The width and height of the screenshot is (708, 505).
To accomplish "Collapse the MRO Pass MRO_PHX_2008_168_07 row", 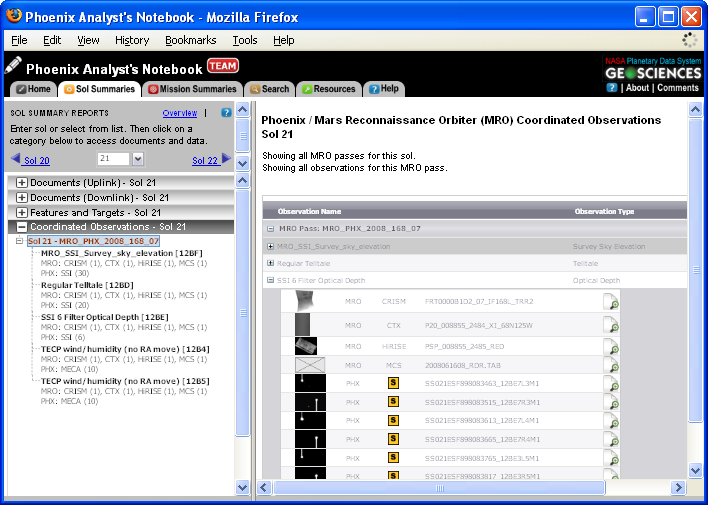I will point(270,229).
